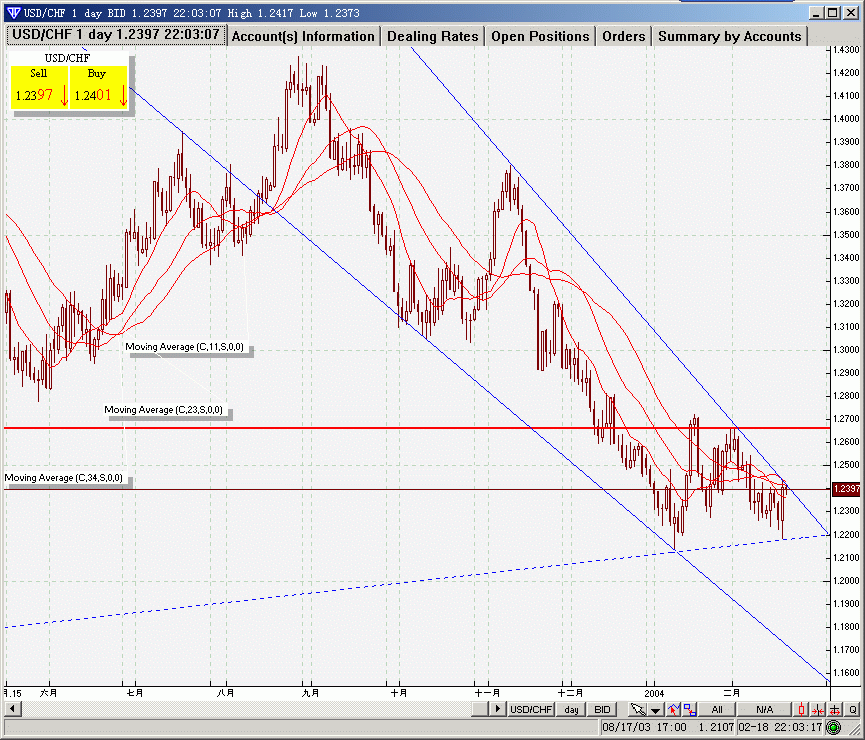The image size is (865, 740).
Task: Click the 1.2397 current price marker on axis
Action: [846, 489]
